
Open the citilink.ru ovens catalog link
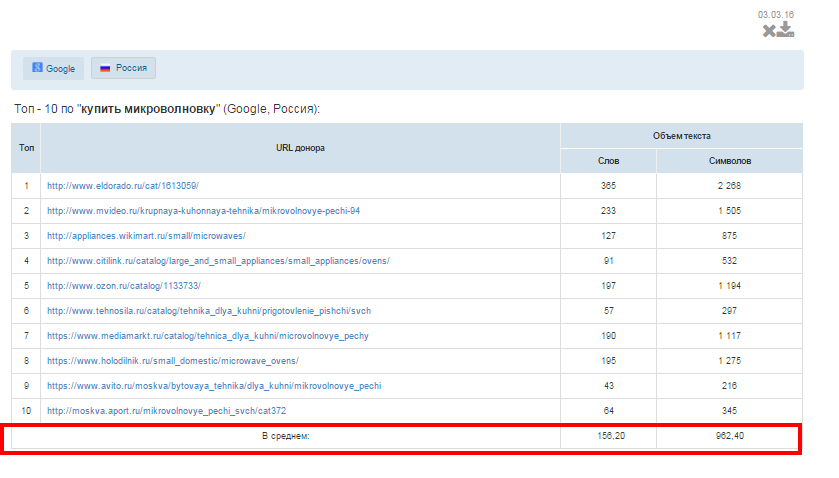coord(218,261)
